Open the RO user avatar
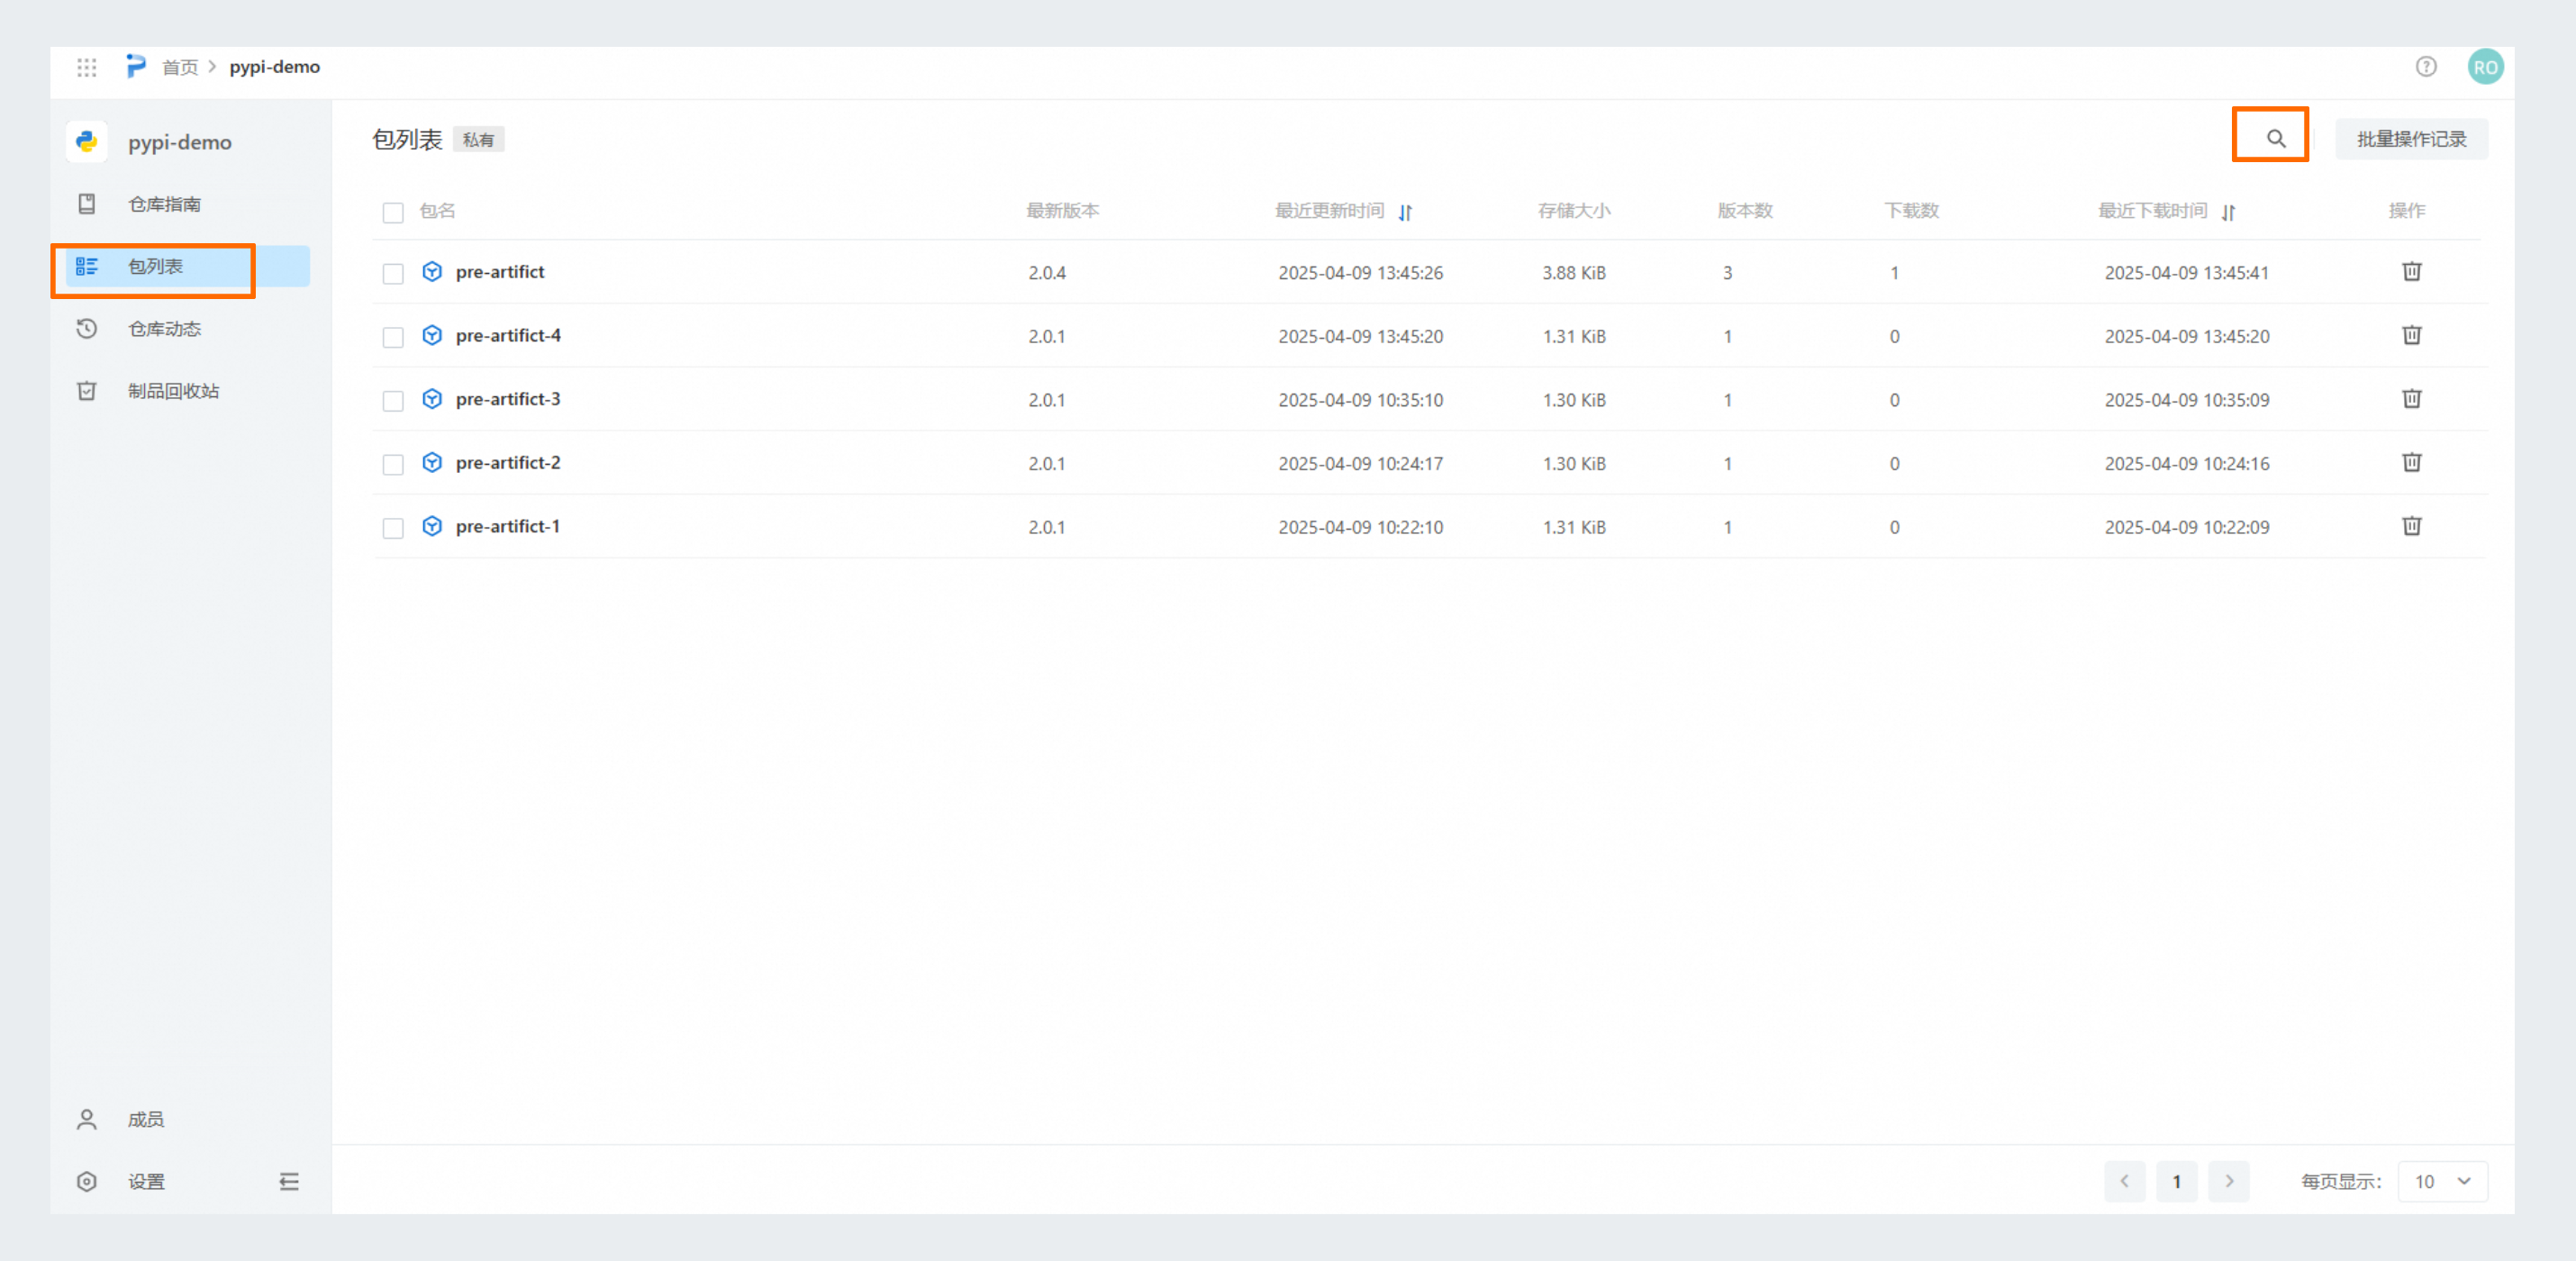The width and height of the screenshot is (2576, 1261). (2484, 67)
